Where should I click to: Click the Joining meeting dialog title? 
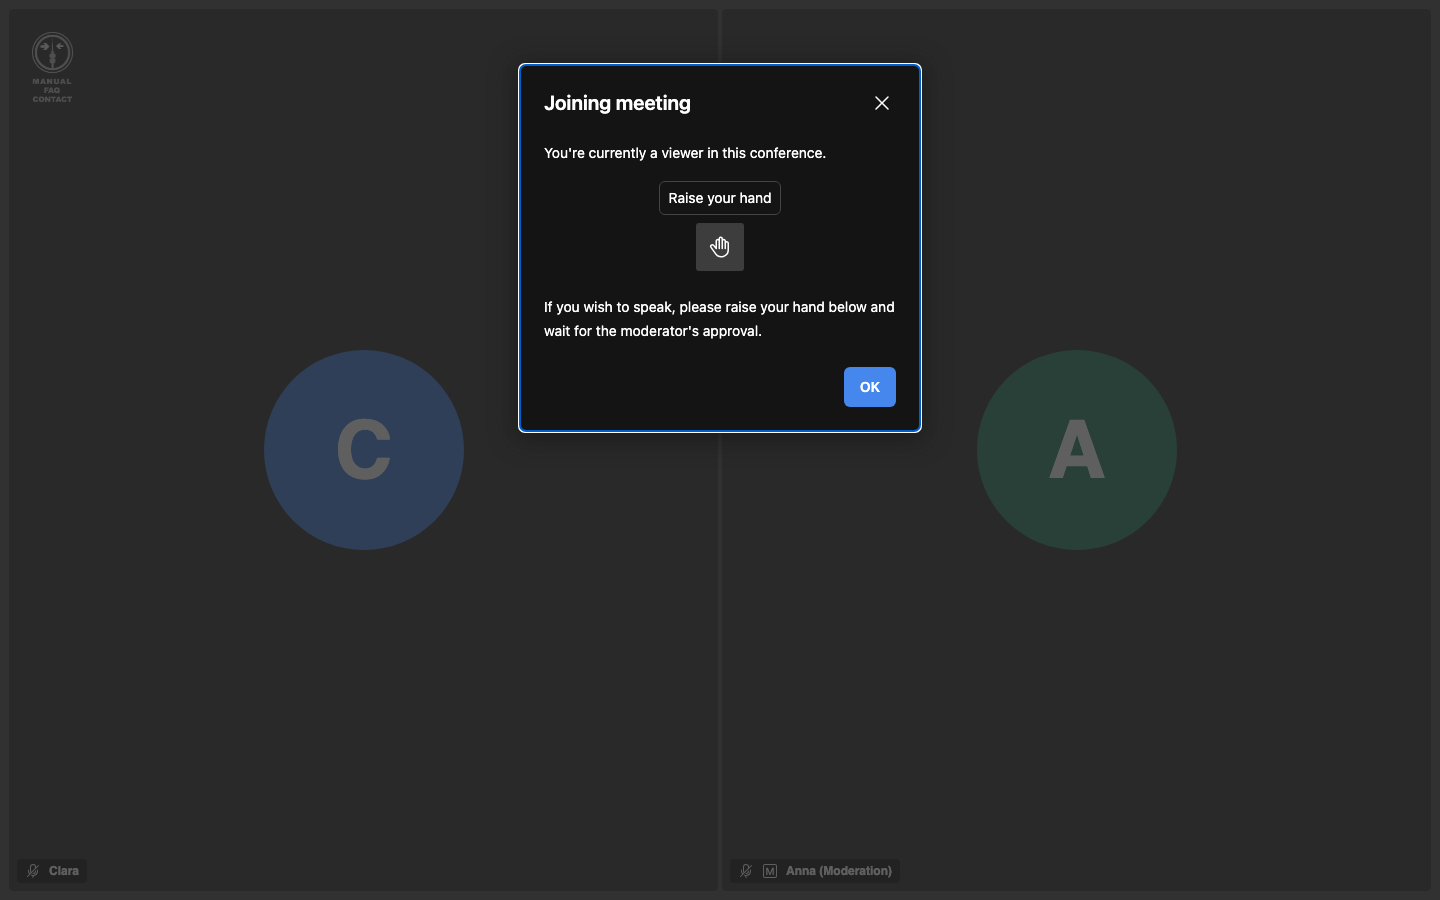[x=617, y=103]
